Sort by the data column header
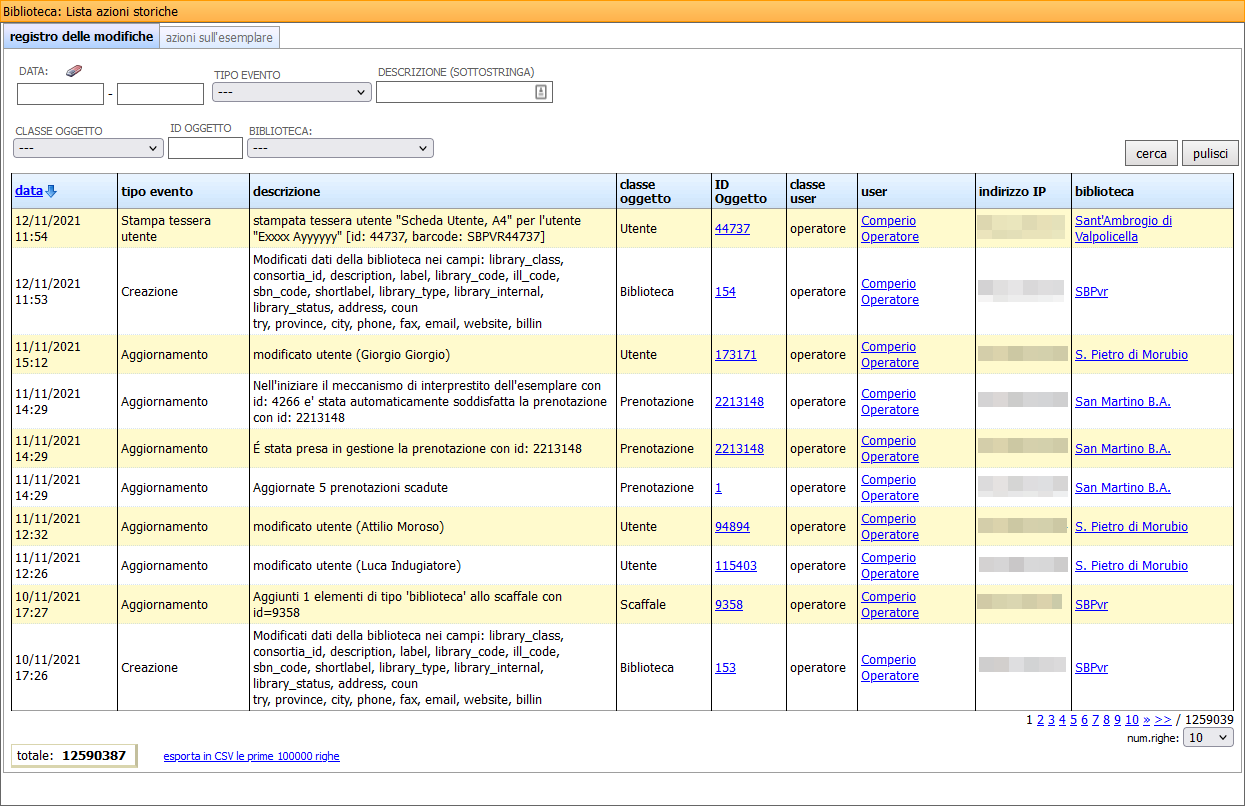1245x806 pixels. [x=28, y=191]
